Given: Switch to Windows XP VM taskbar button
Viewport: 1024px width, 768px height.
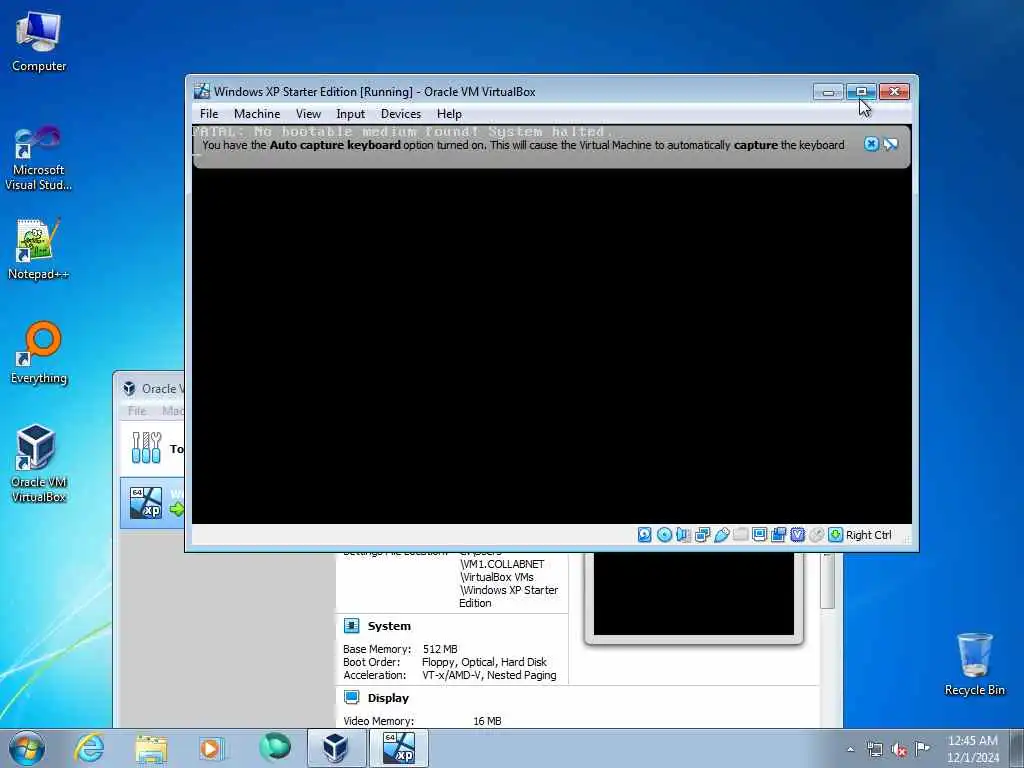Looking at the screenshot, I should point(399,748).
